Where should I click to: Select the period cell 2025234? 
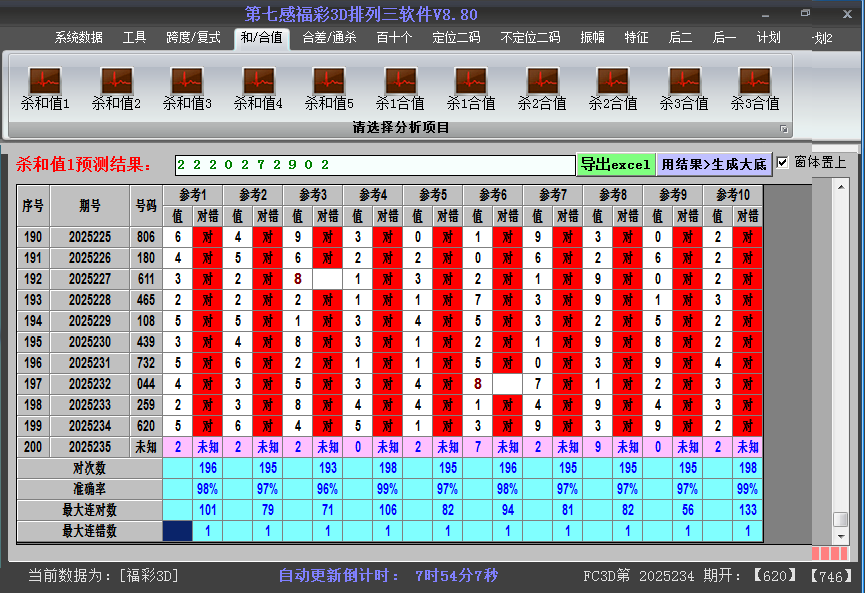click(90, 426)
